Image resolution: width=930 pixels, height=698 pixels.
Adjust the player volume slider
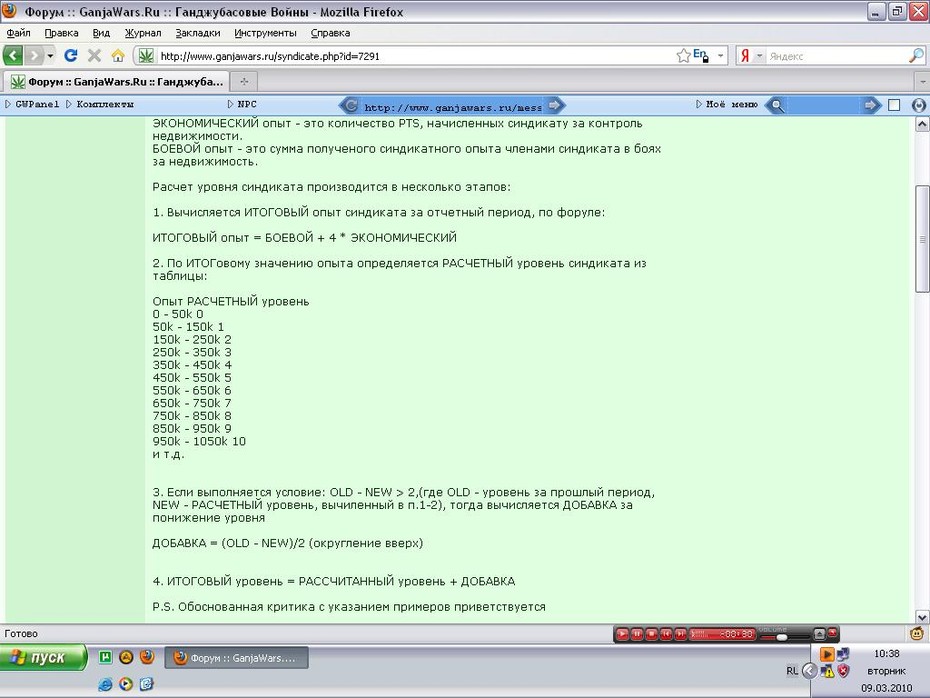tap(782, 636)
